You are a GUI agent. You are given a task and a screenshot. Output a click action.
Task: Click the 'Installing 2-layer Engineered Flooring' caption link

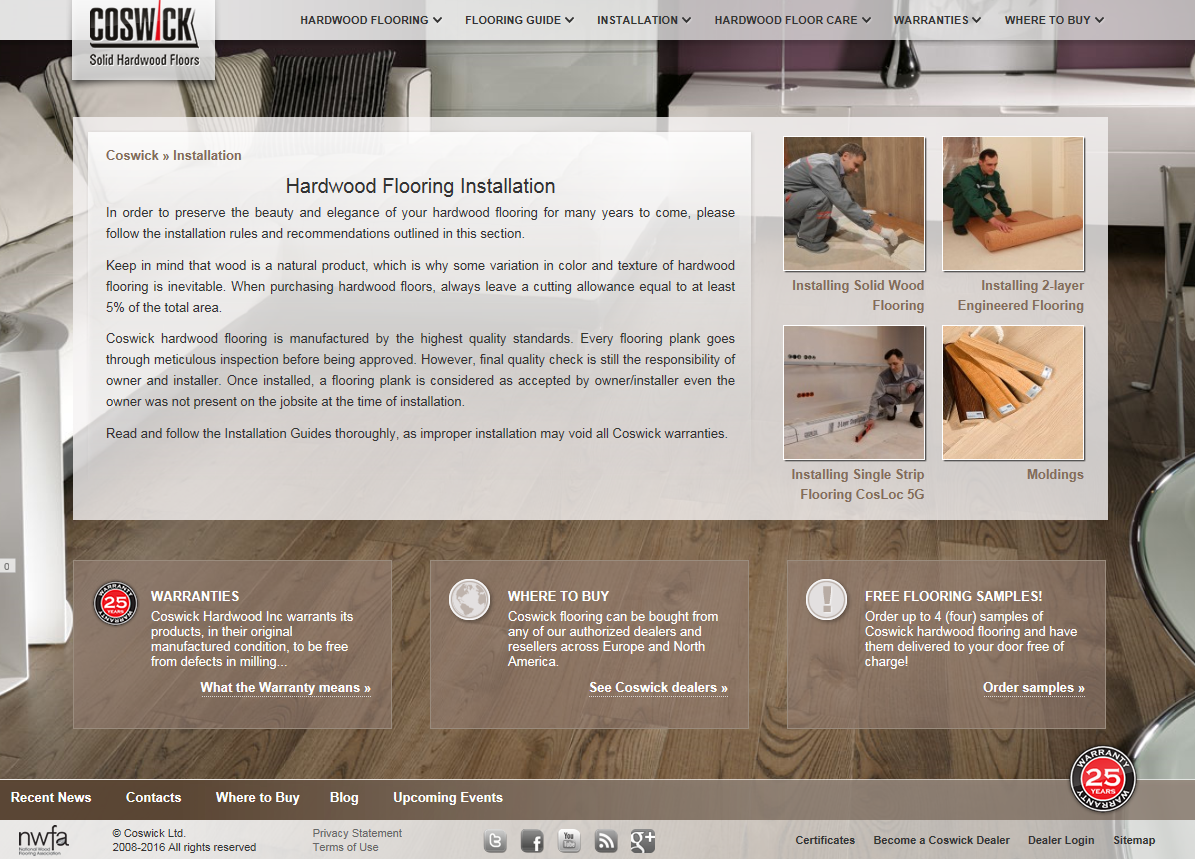point(1020,295)
